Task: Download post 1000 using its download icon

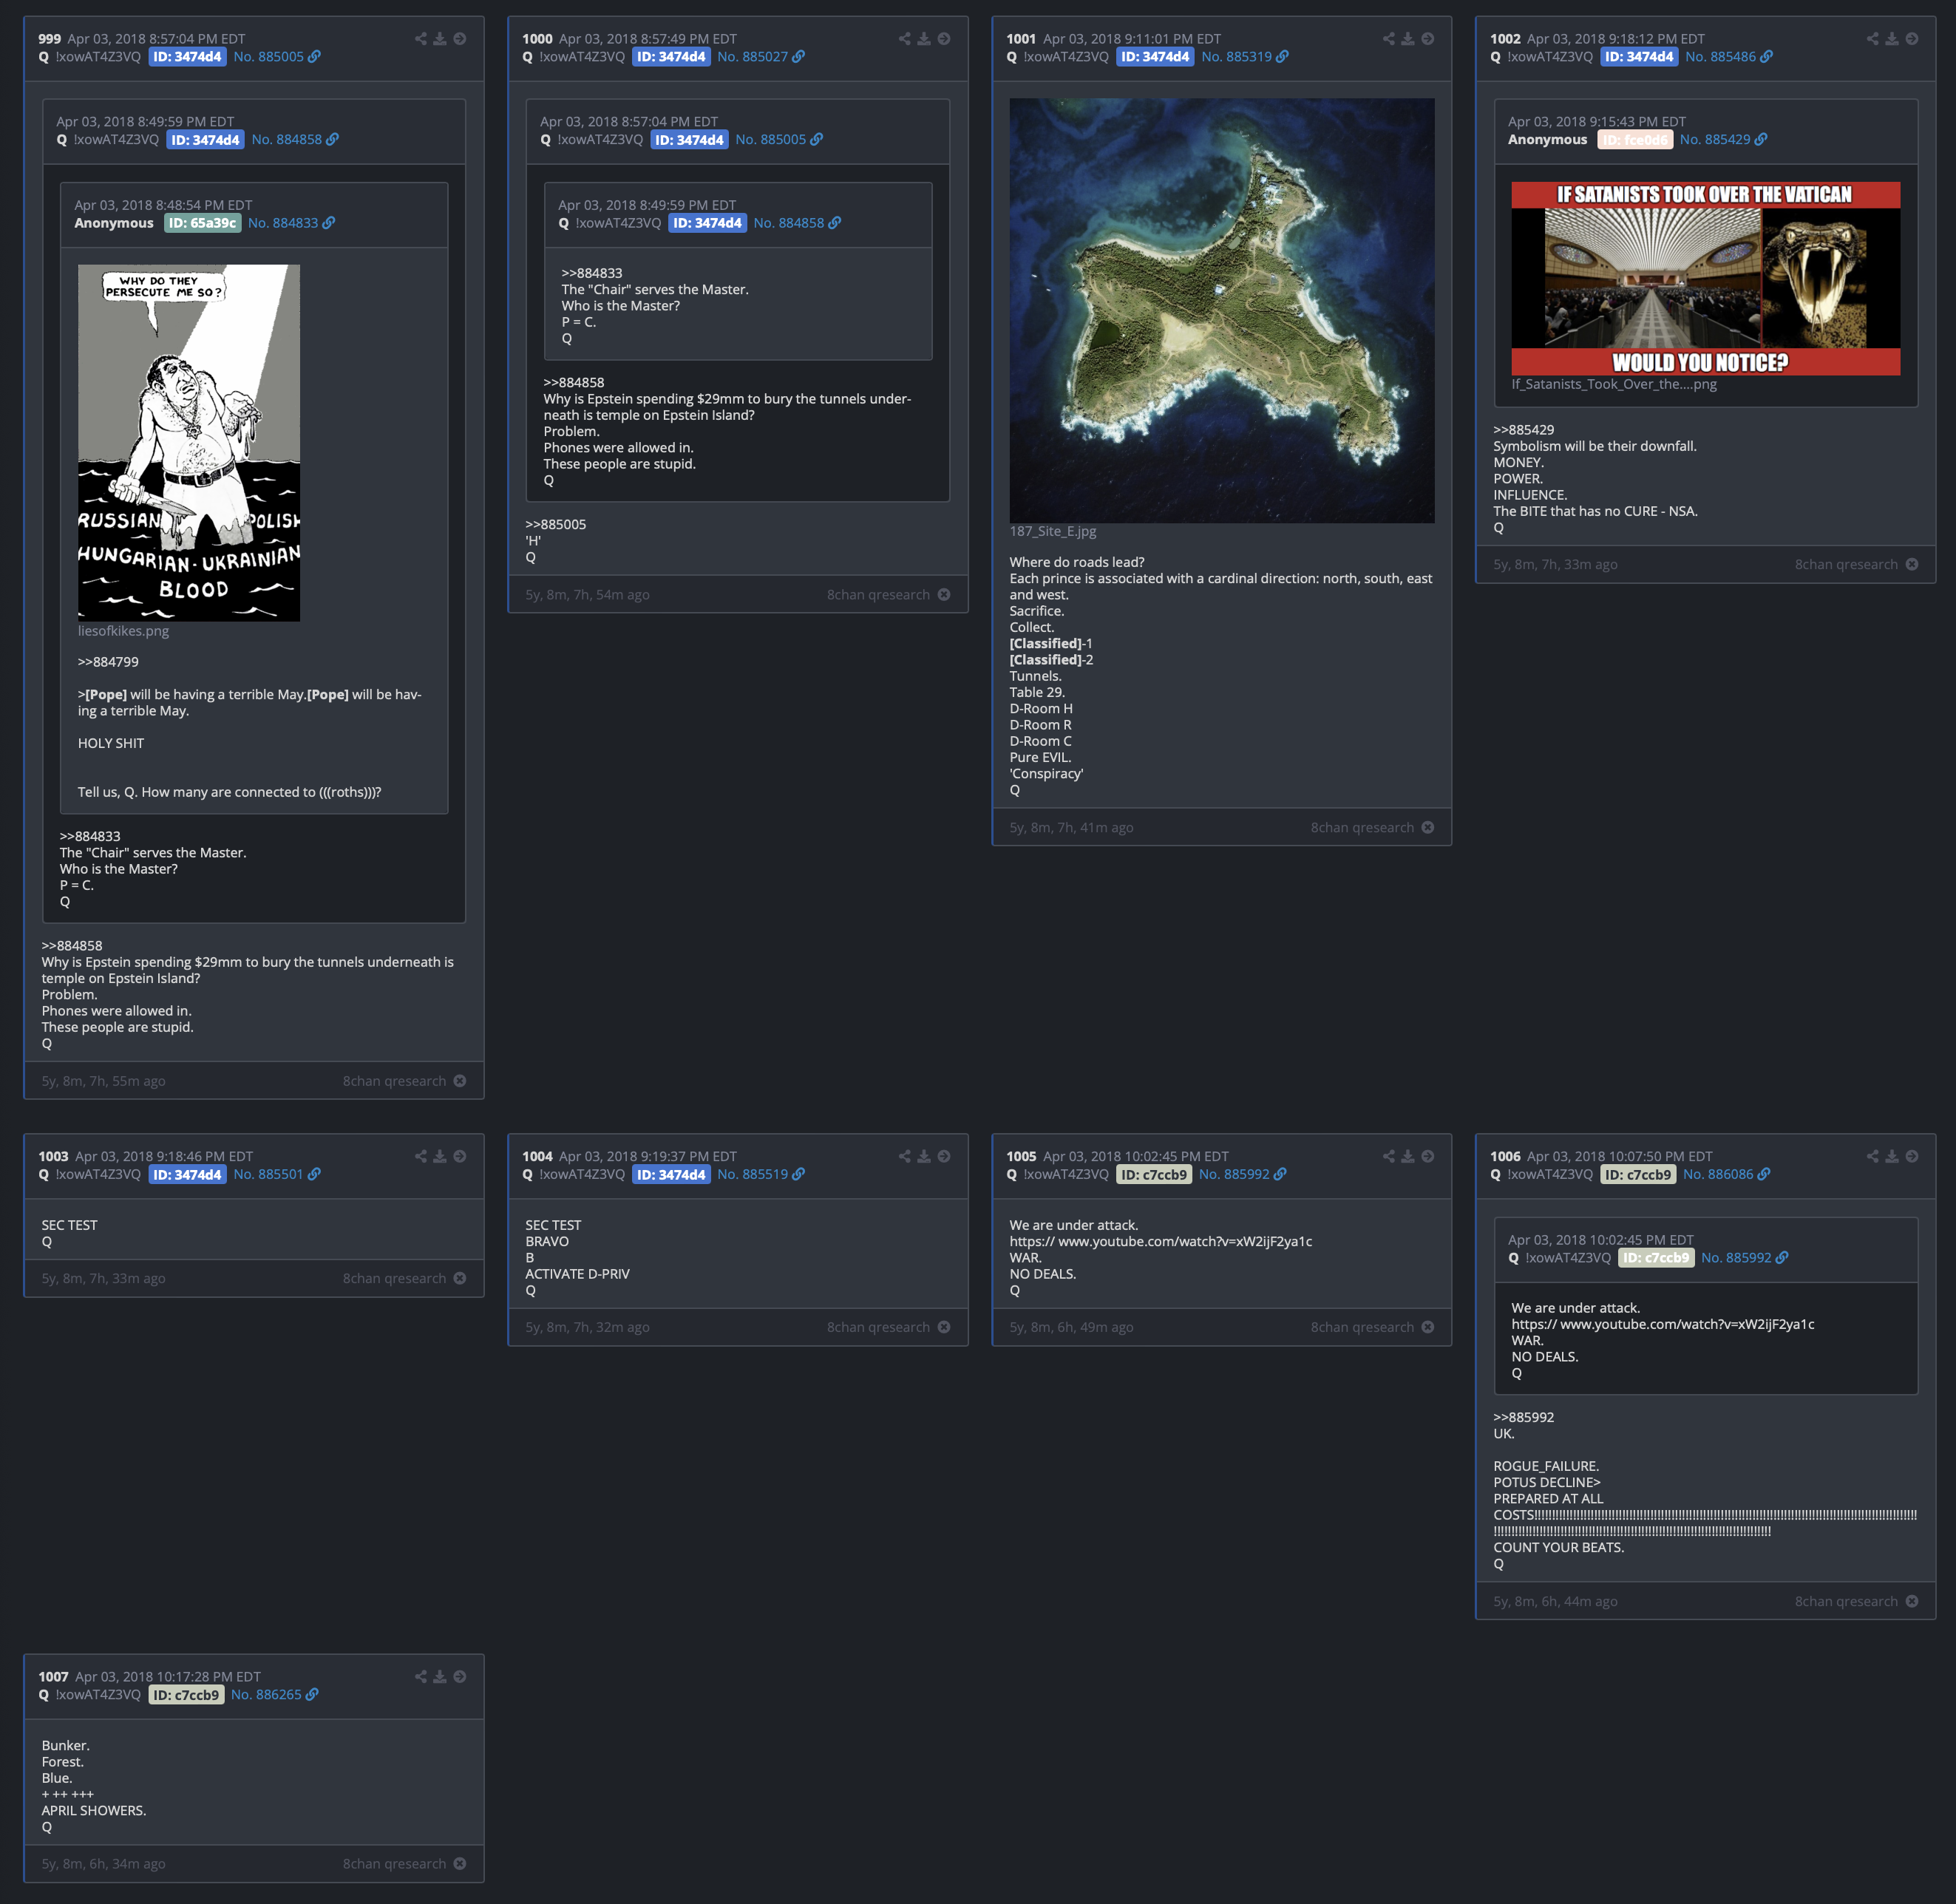Action: (924, 39)
